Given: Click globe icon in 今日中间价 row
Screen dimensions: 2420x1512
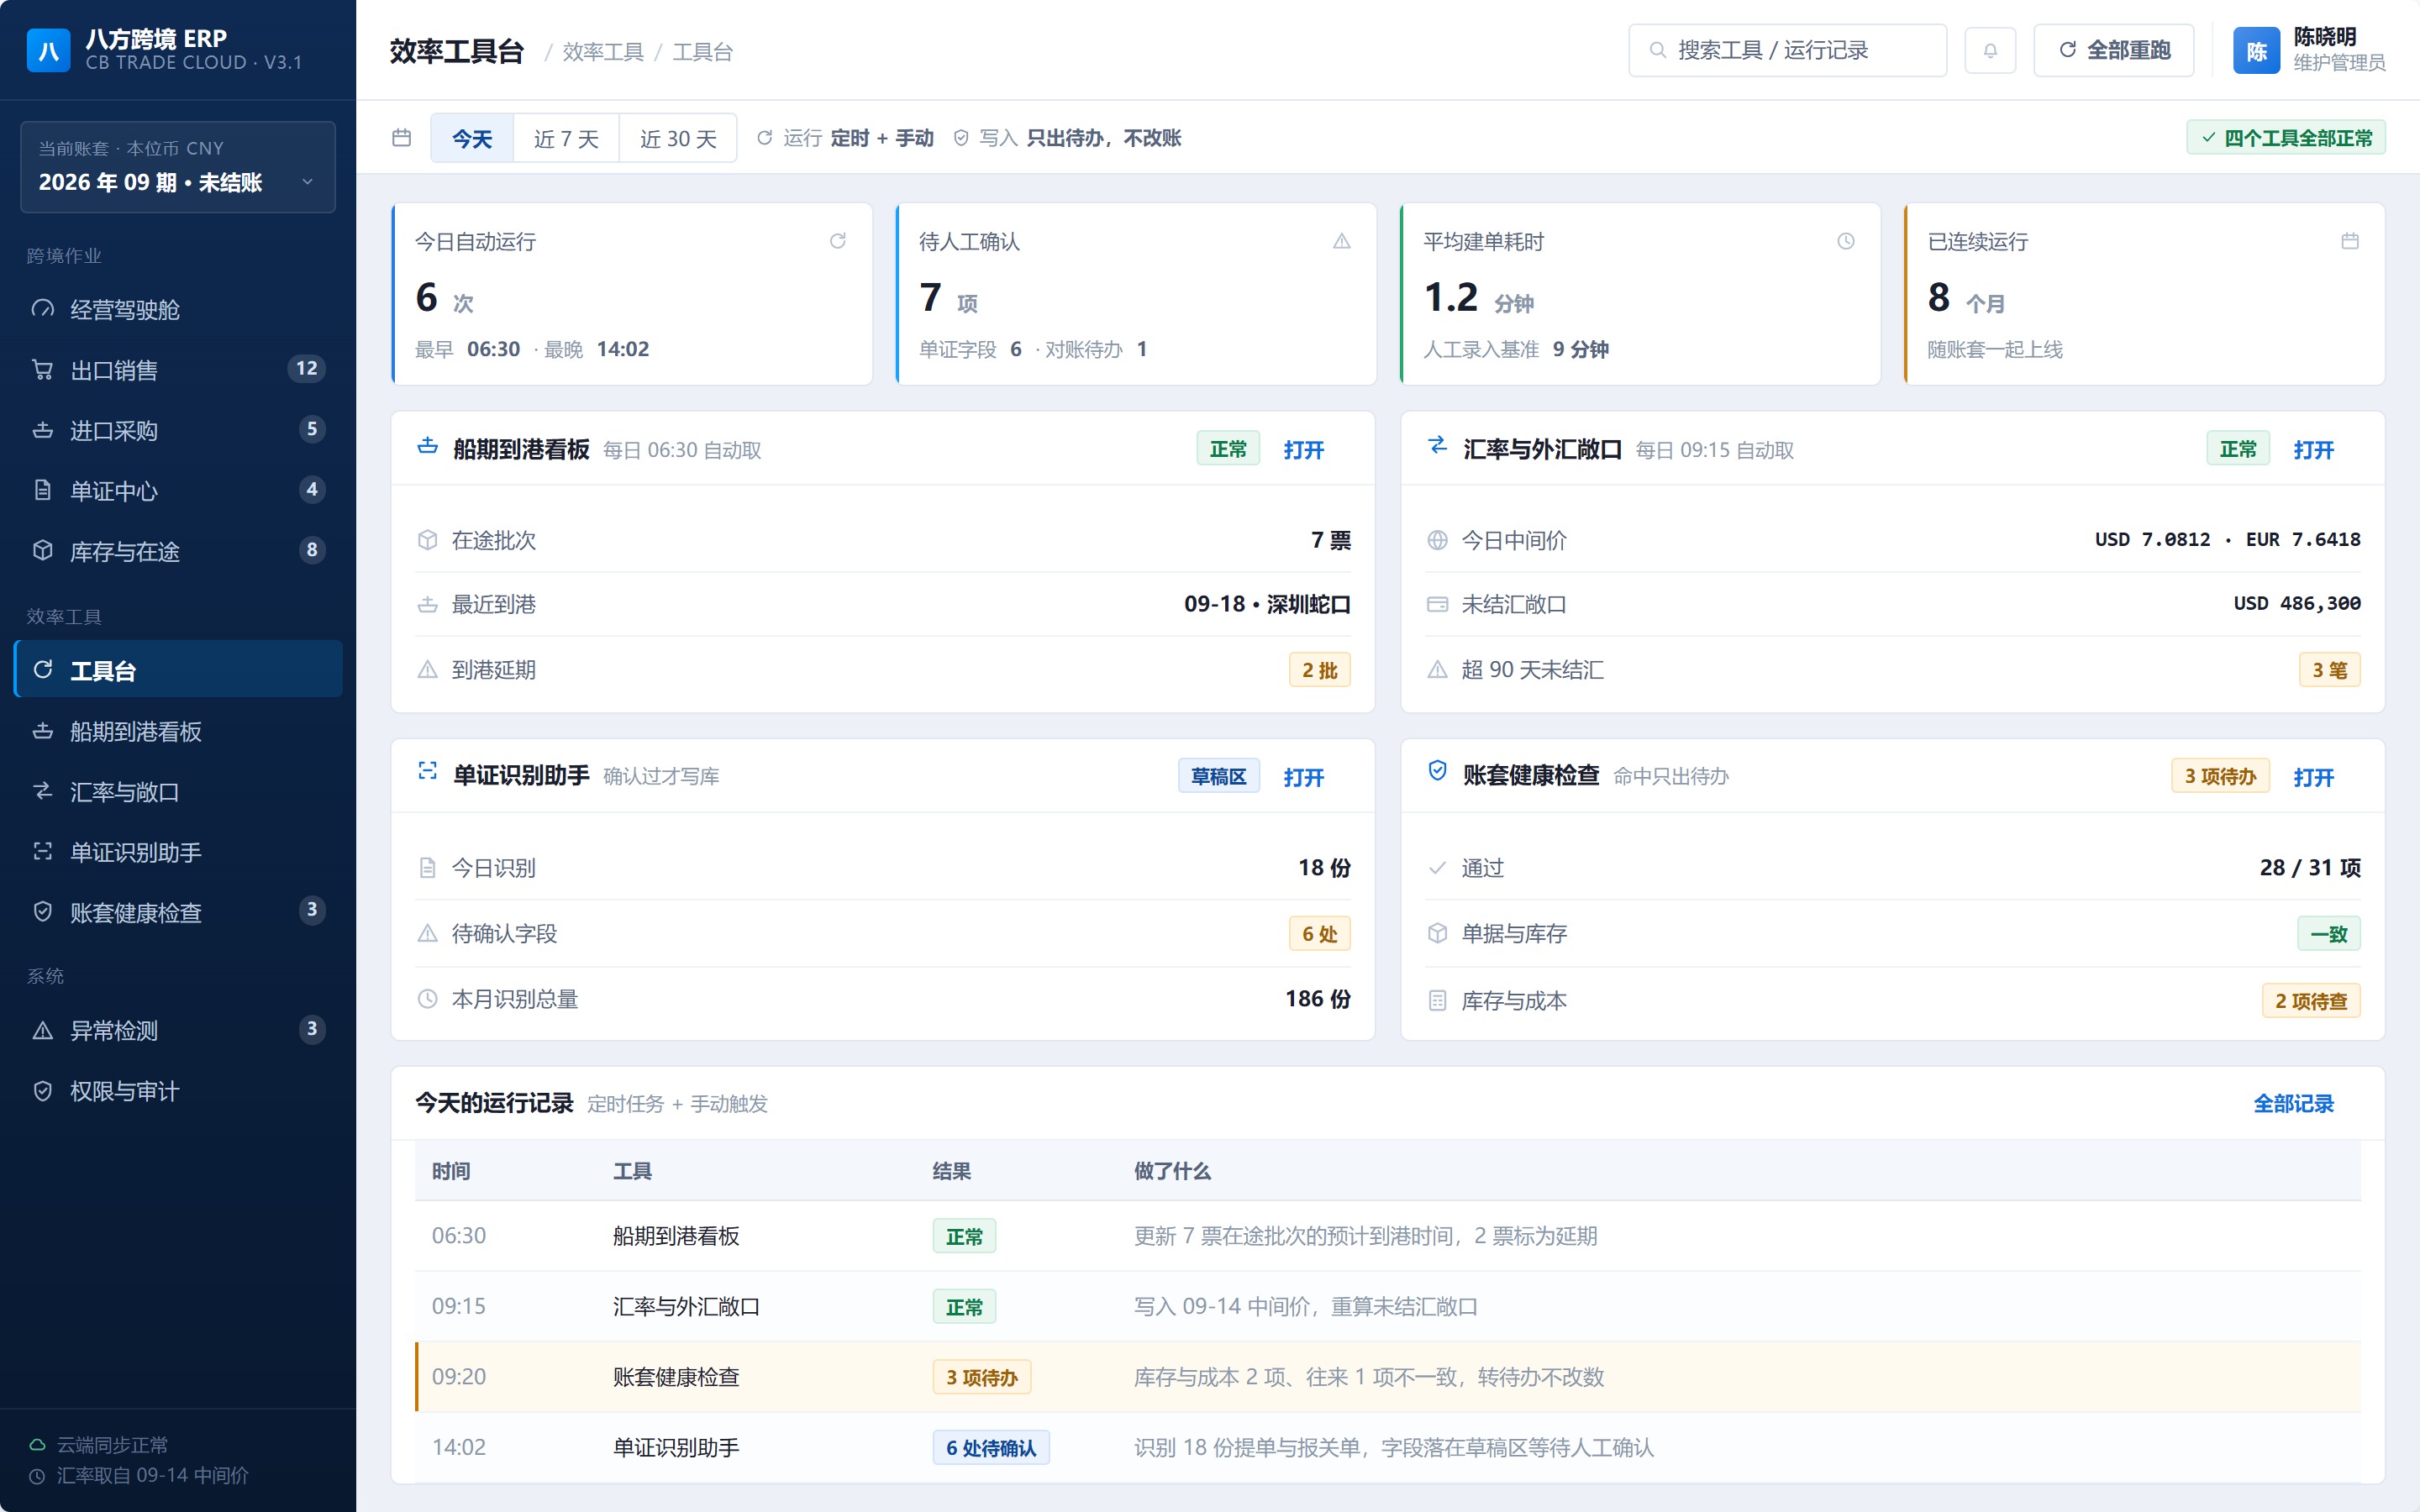Looking at the screenshot, I should tap(1437, 540).
